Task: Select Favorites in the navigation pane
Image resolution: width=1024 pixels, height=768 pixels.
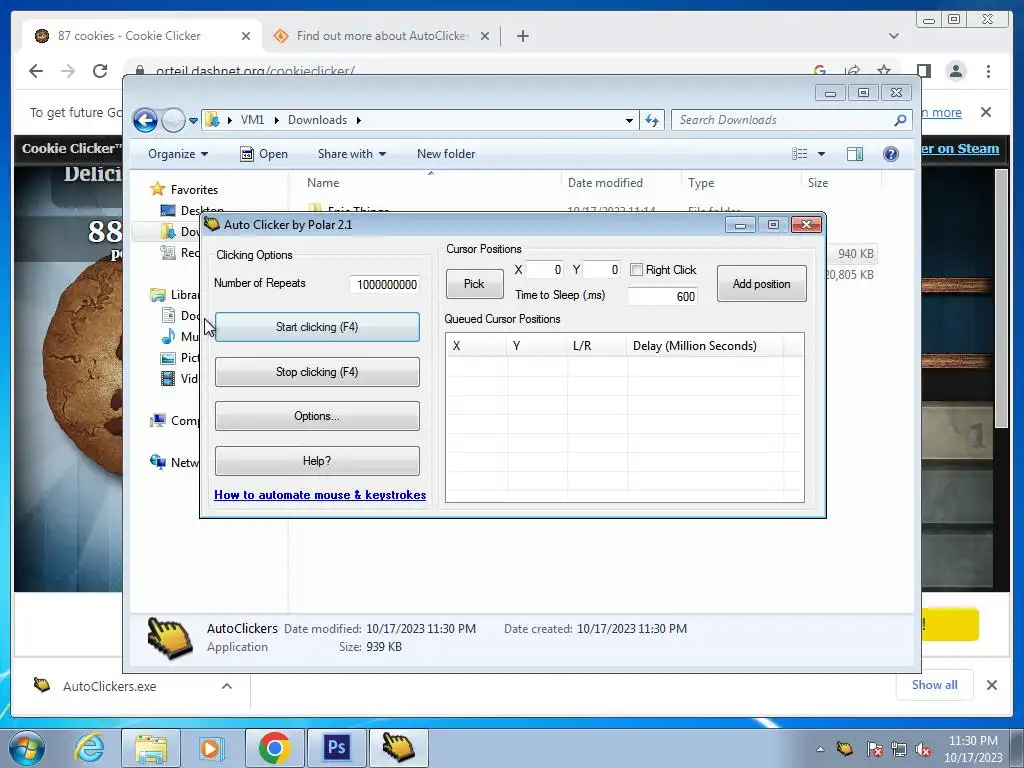Action: pyautogui.click(x=194, y=190)
